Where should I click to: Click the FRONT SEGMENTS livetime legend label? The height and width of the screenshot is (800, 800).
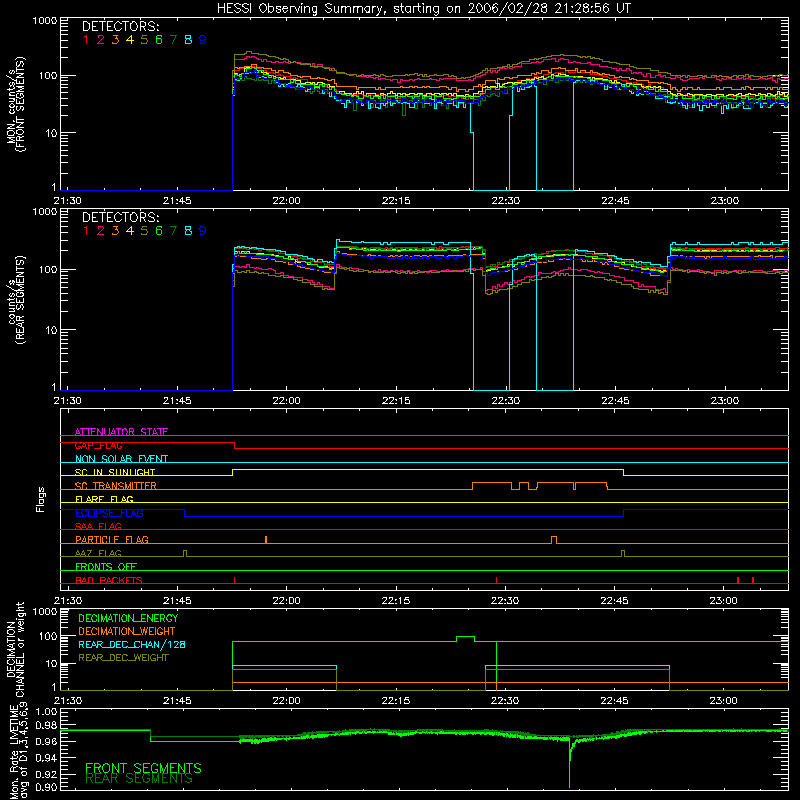tap(143, 768)
